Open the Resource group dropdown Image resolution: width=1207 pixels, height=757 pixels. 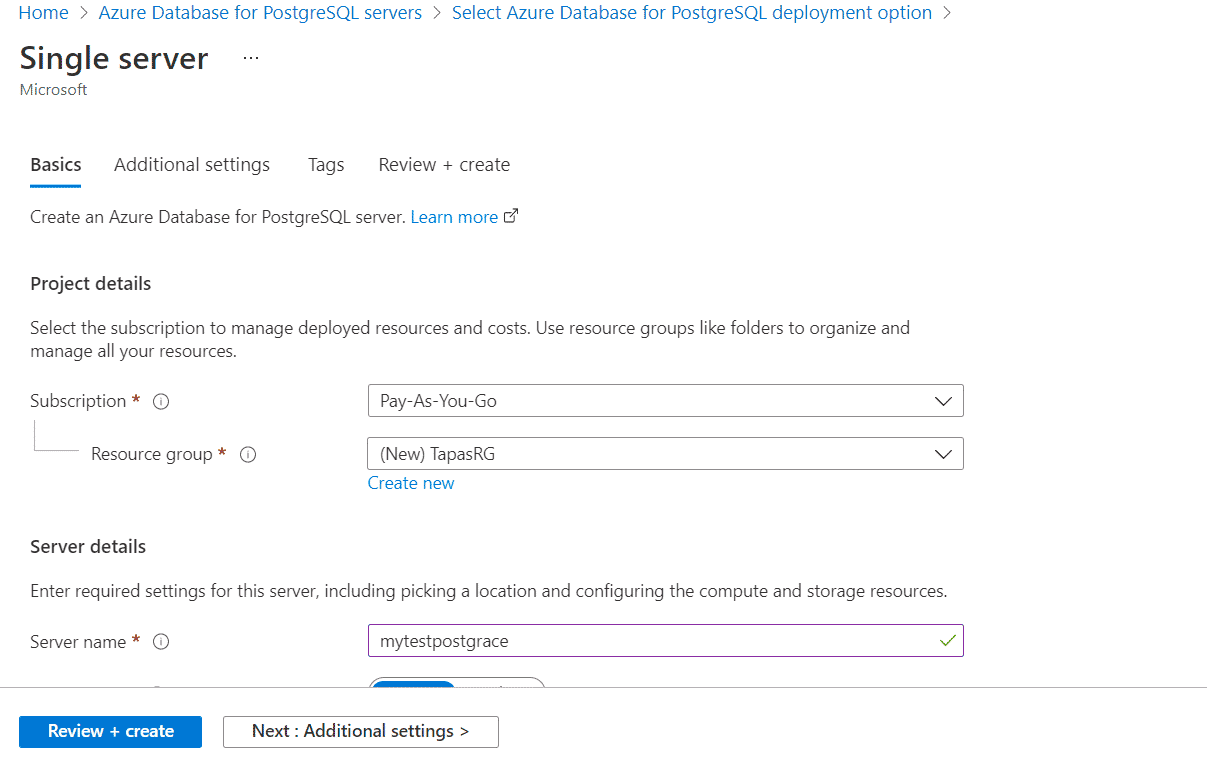pos(665,453)
